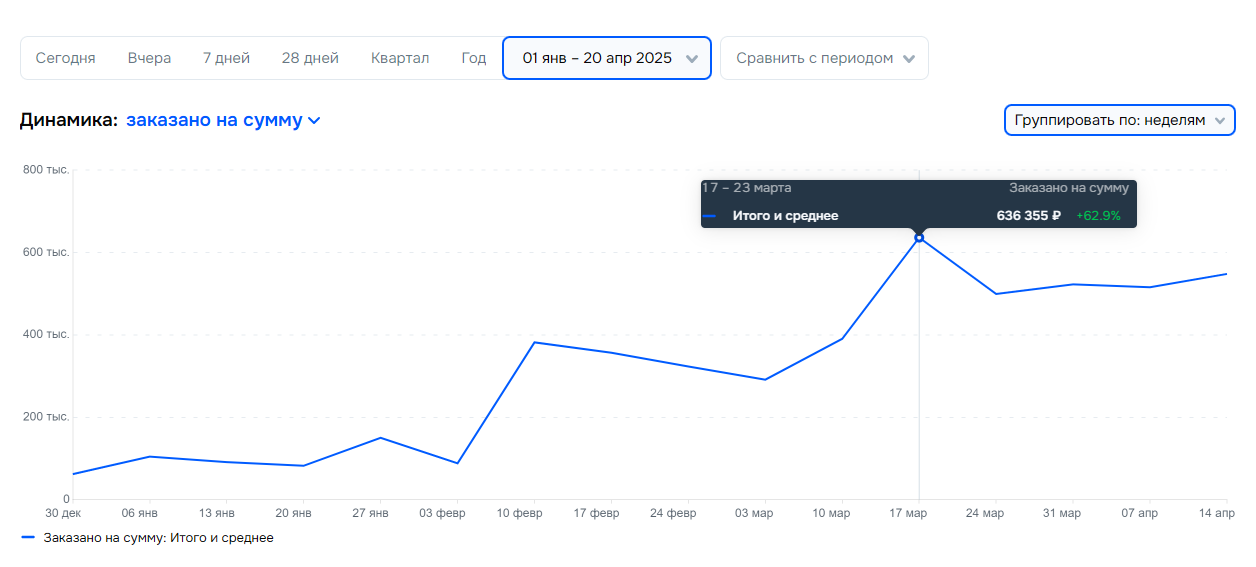Open the 'заказано на сумму' metric selector
The width and height of the screenshot is (1256, 567).
tap(214, 120)
